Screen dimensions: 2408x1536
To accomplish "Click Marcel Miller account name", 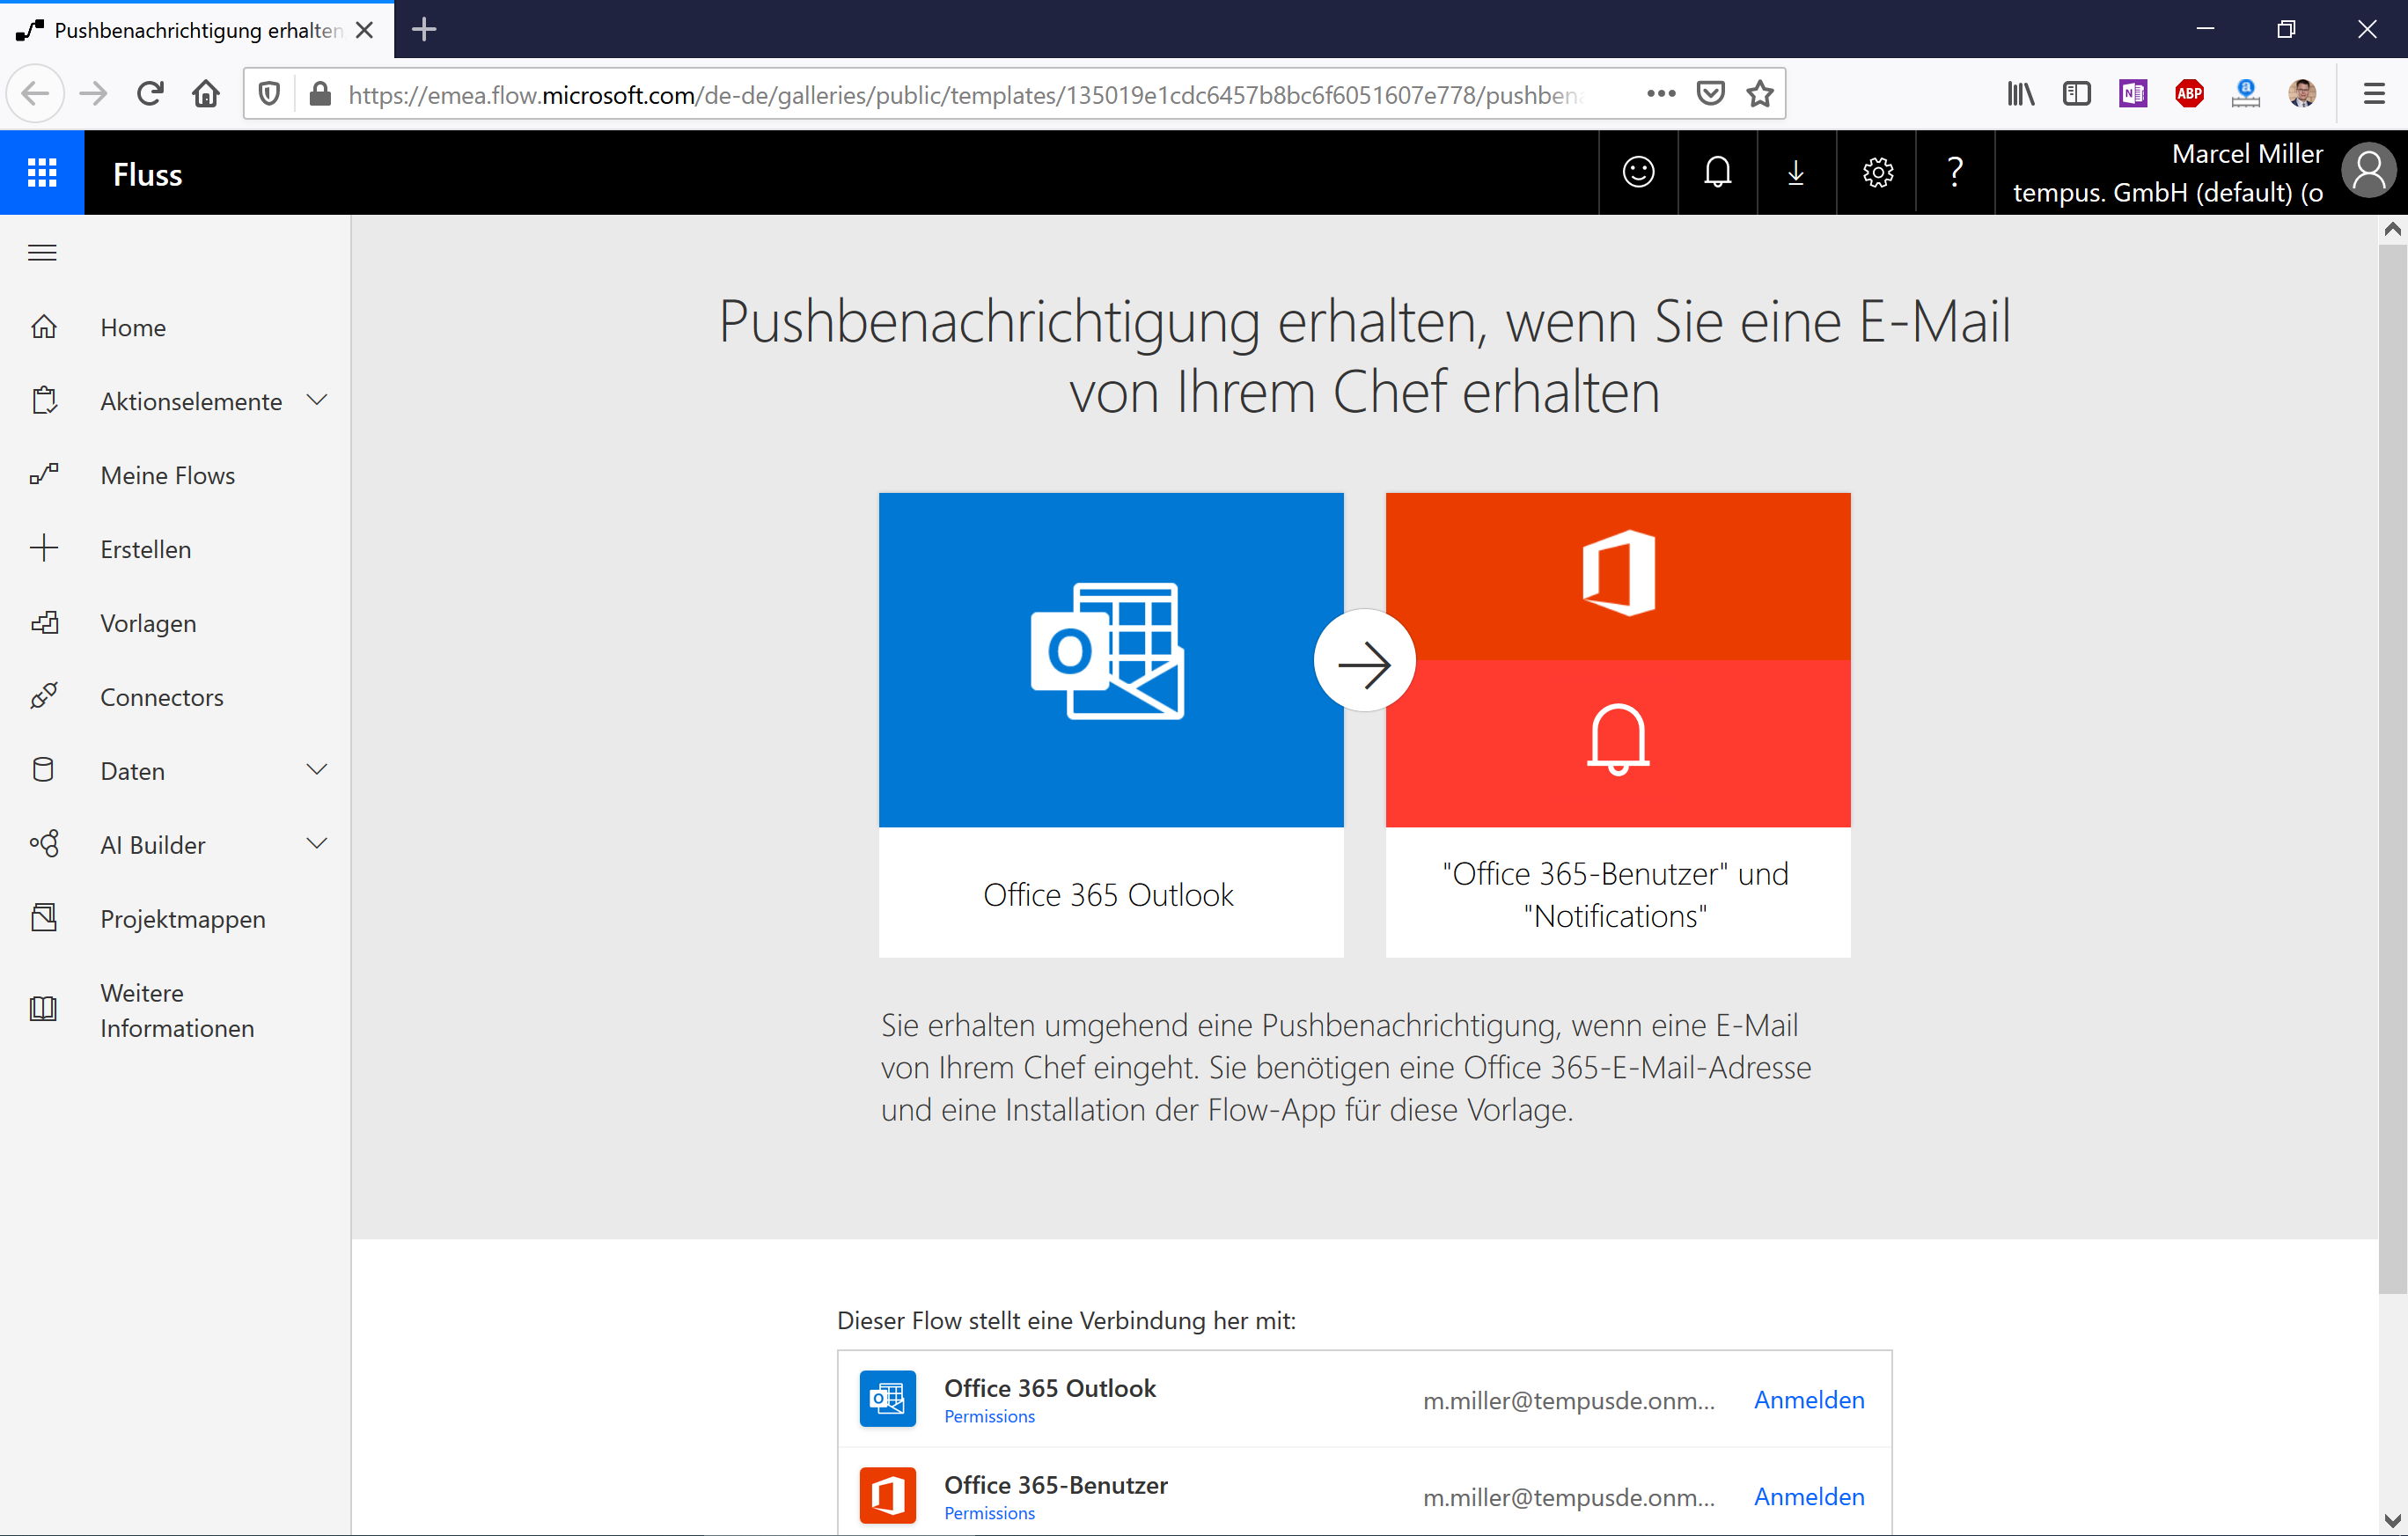I will [2247, 153].
